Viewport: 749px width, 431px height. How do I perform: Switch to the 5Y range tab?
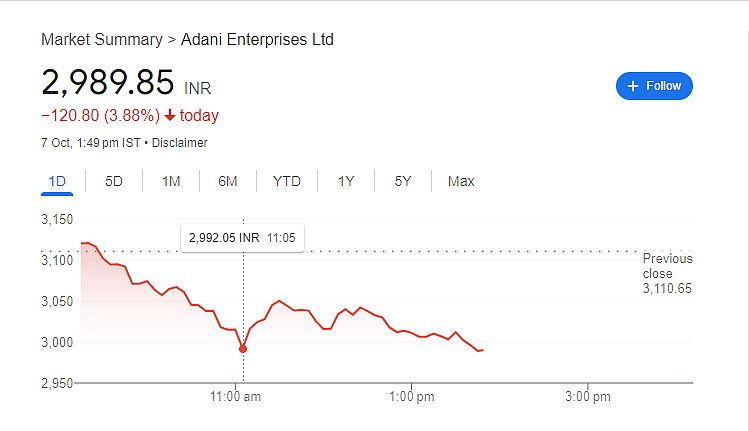(x=403, y=182)
